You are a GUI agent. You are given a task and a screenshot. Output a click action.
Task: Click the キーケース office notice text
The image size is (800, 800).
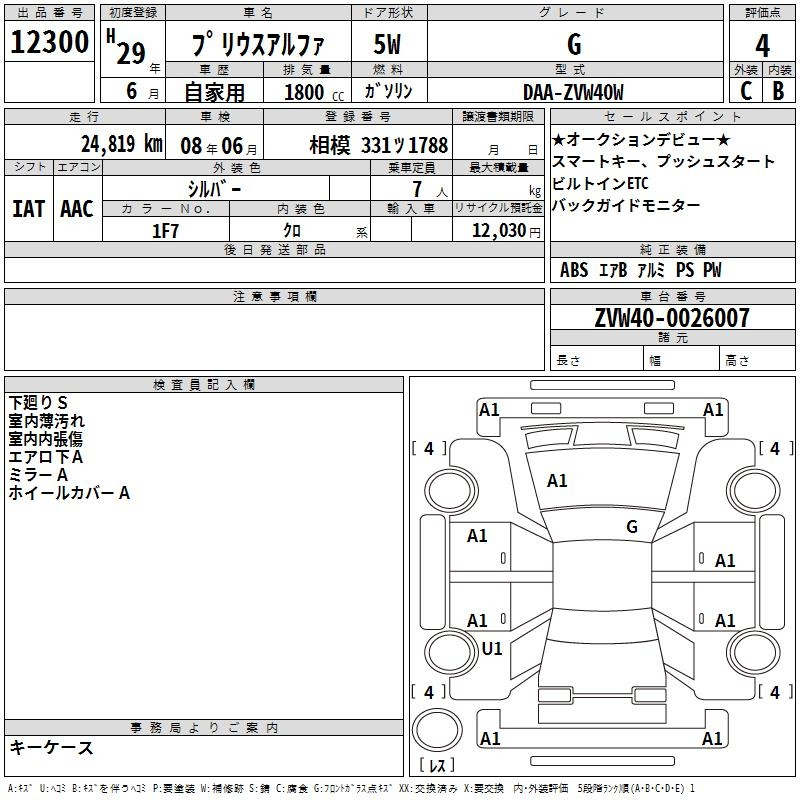click(51, 747)
